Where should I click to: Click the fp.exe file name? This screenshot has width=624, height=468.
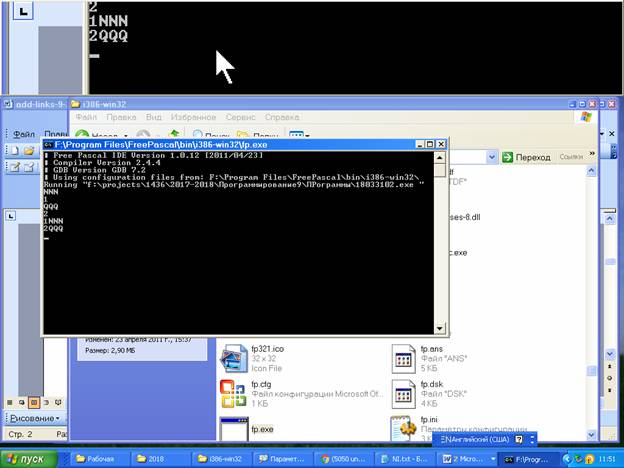(x=262, y=429)
